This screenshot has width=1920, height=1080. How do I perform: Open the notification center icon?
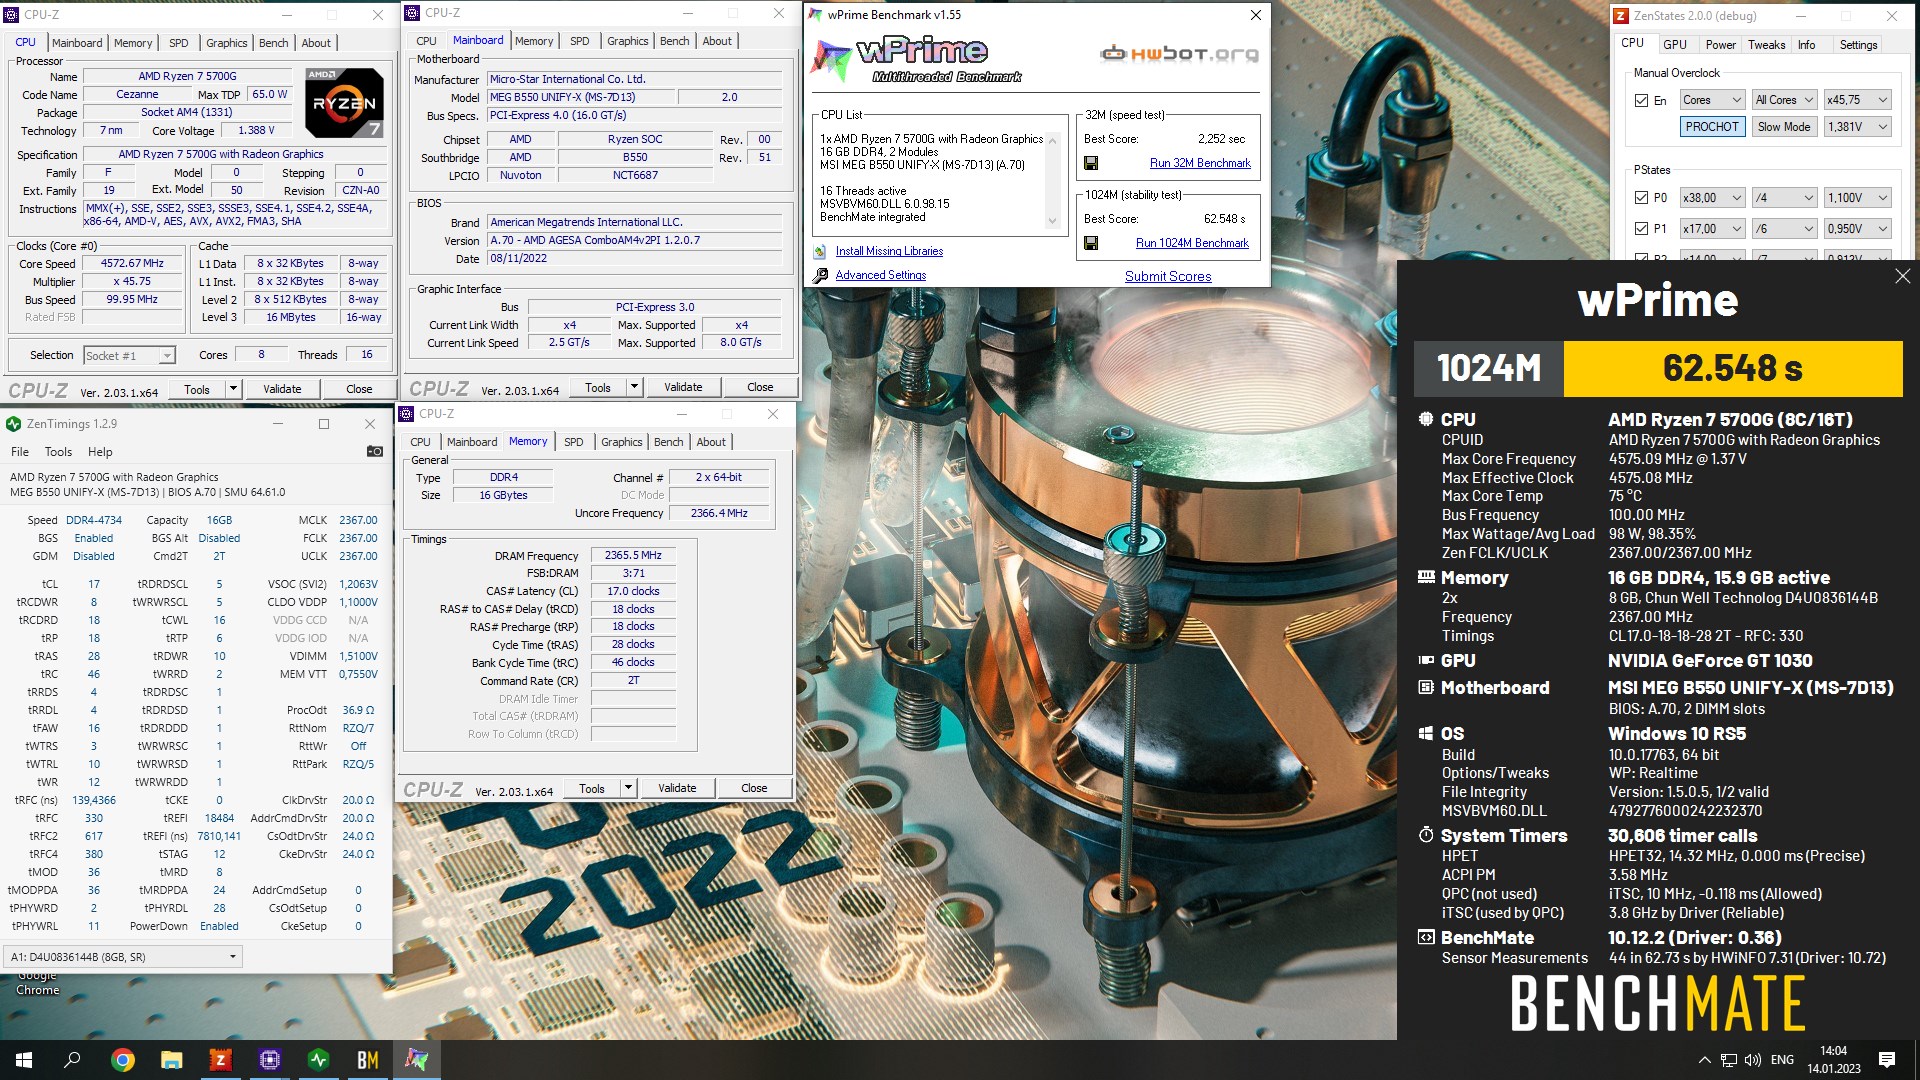[1887, 1060]
